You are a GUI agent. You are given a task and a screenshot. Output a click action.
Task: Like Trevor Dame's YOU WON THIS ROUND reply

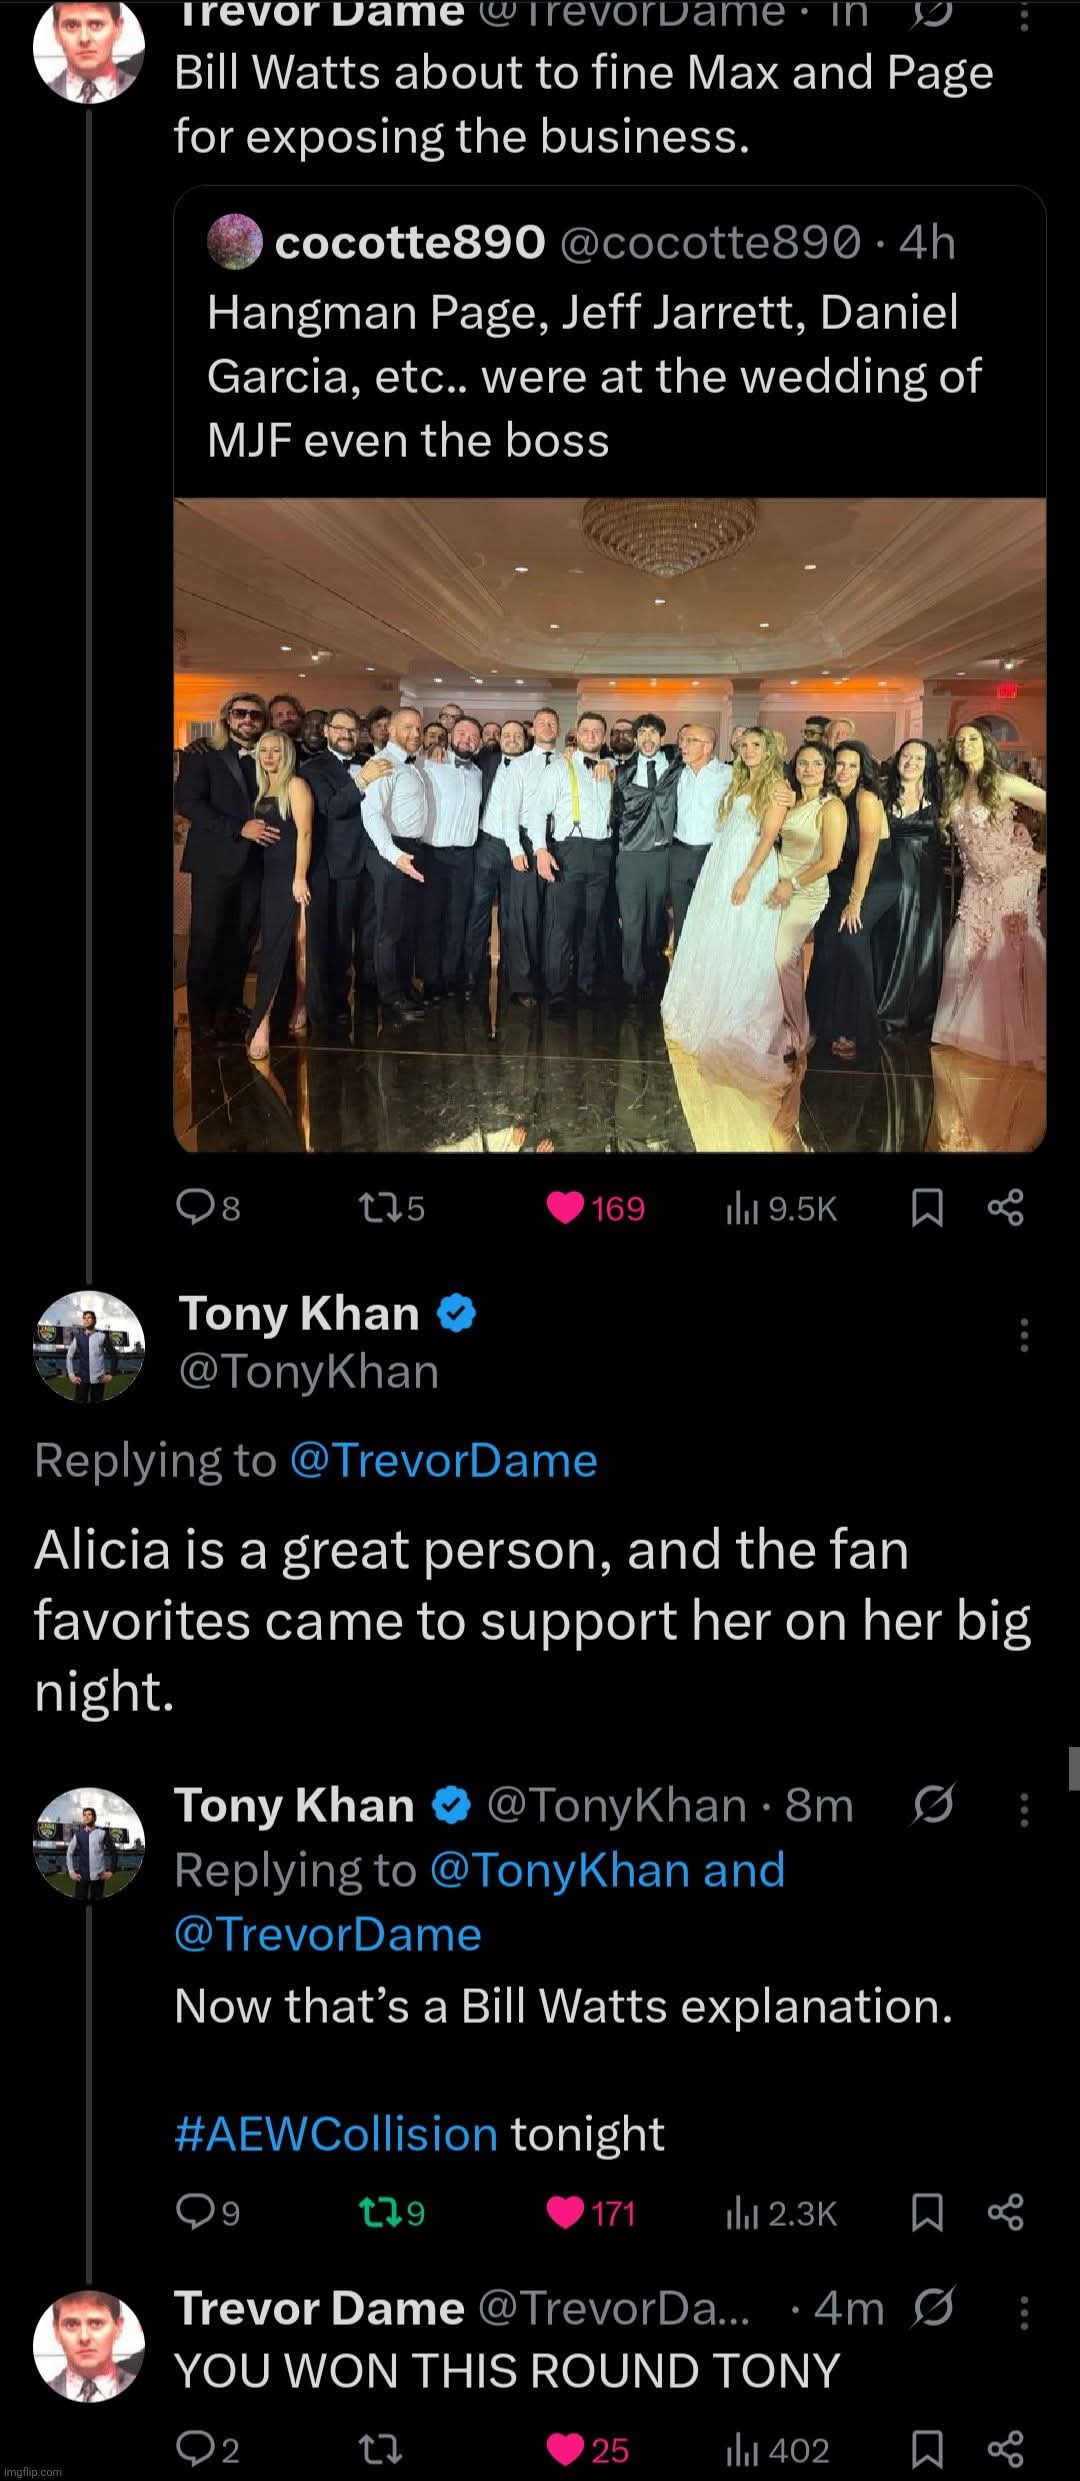point(566,2450)
